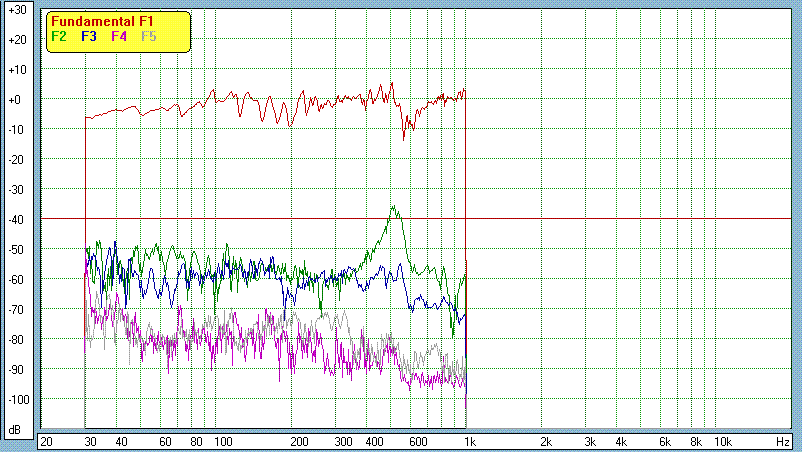Select the magenta F4 legend entry
This screenshot has width=802, height=452.
pyautogui.click(x=119, y=36)
